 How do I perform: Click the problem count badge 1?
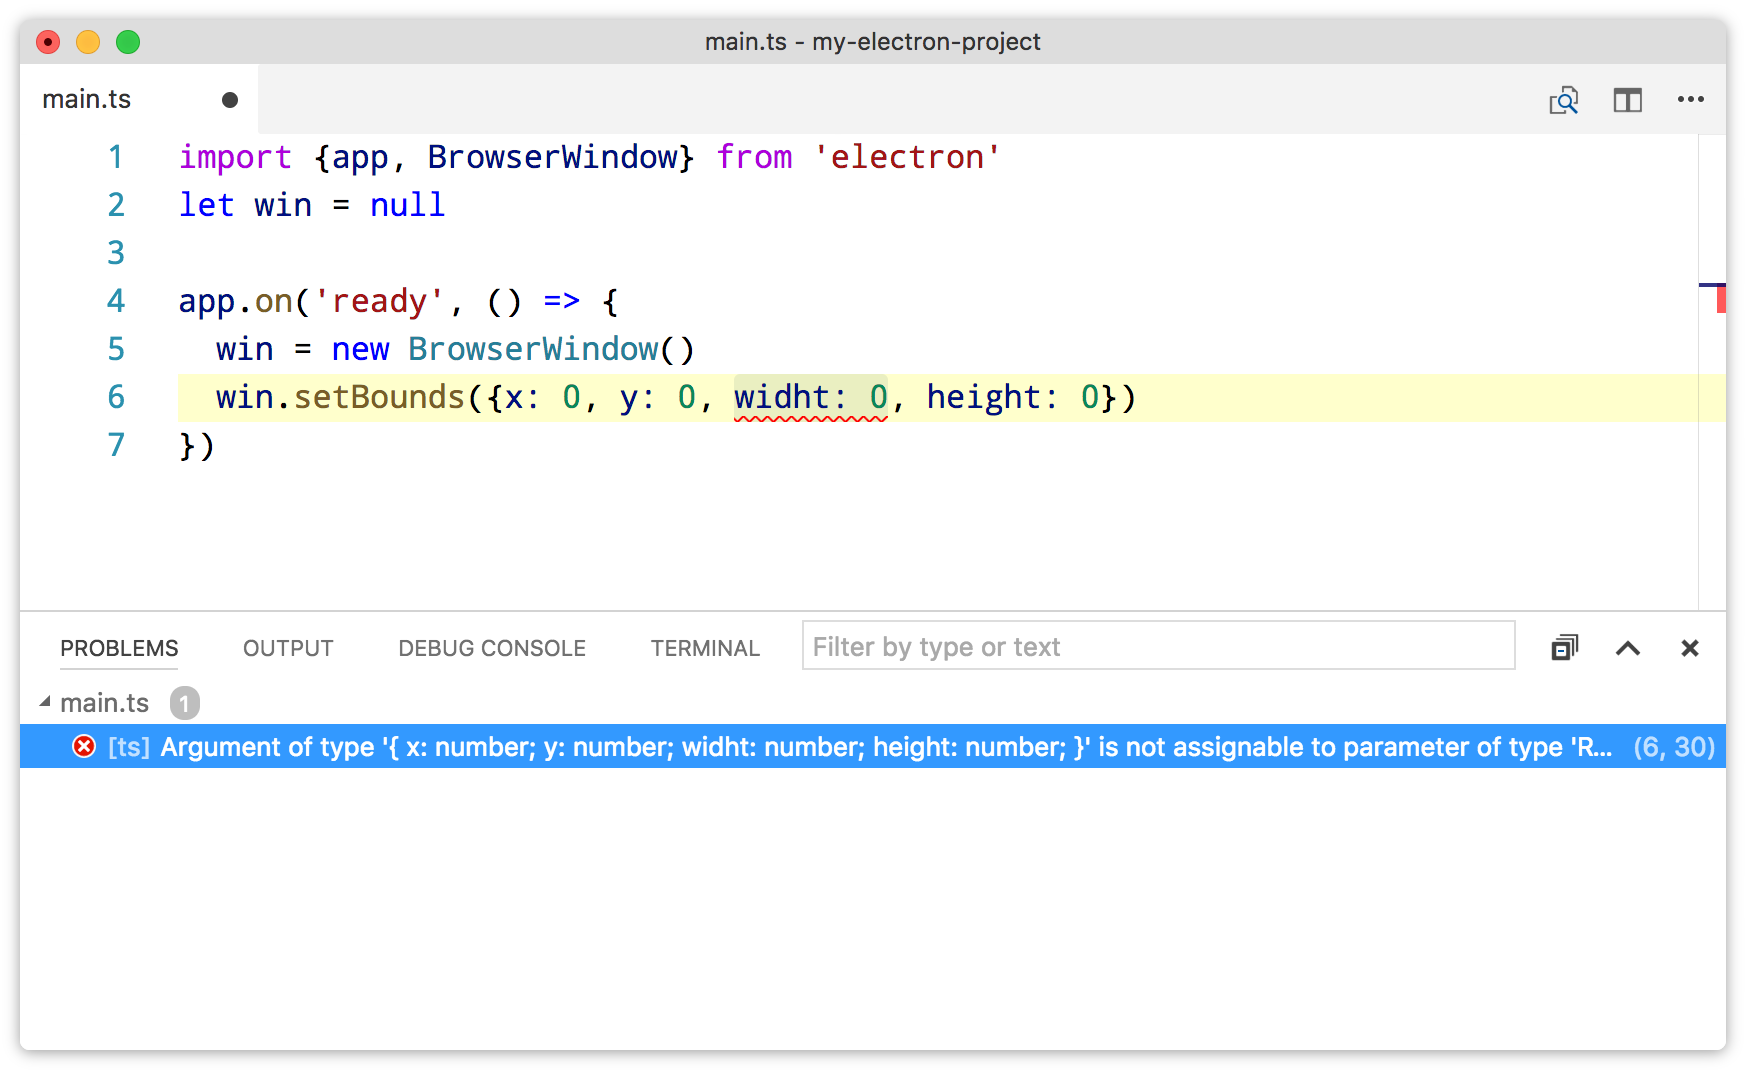click(x=184, y=703)
